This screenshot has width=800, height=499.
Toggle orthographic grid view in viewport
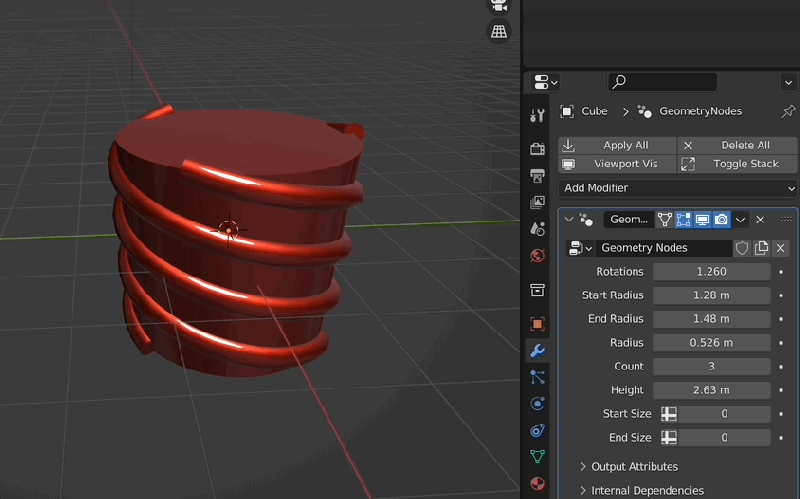(x=498, y=31)
